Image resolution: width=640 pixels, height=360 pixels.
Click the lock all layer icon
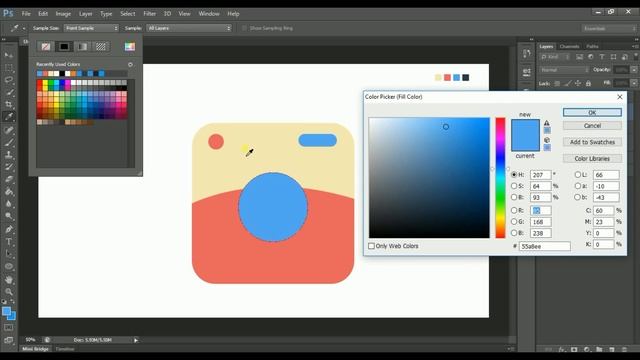pos(588,83)
